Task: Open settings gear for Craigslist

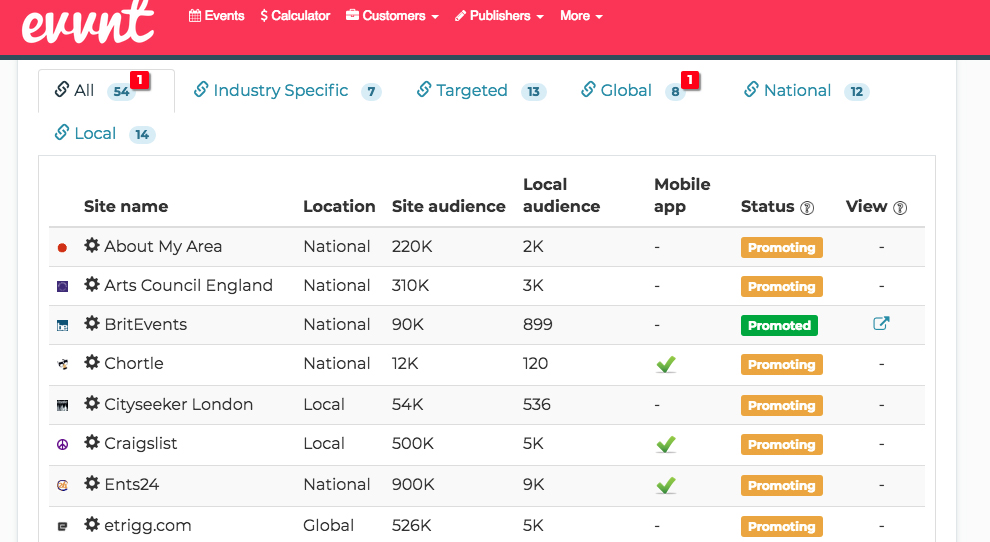Action: pyautogui.click(x=92, y=442)
